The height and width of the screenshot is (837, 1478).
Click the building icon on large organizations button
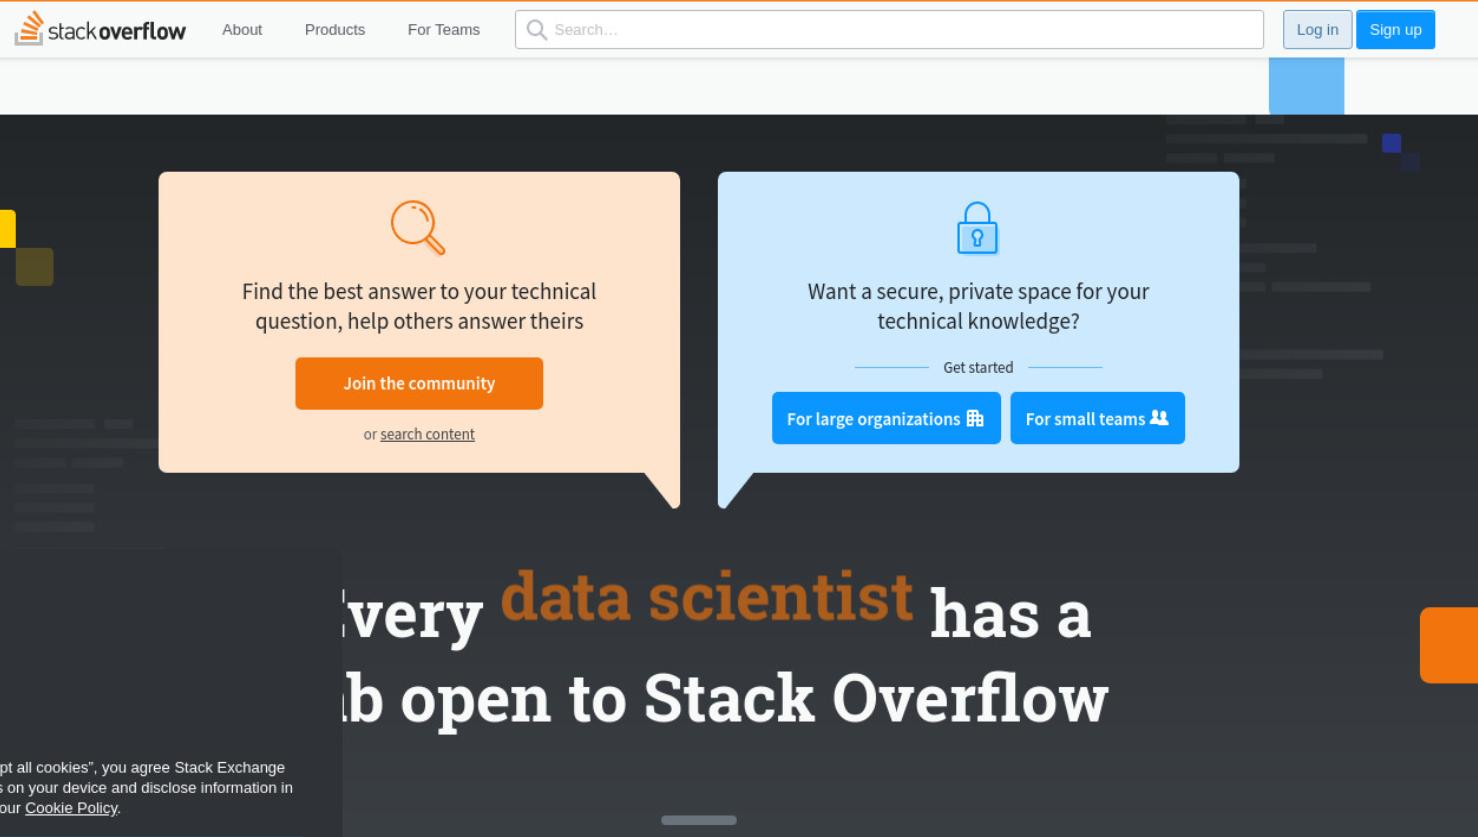[975, 418]
